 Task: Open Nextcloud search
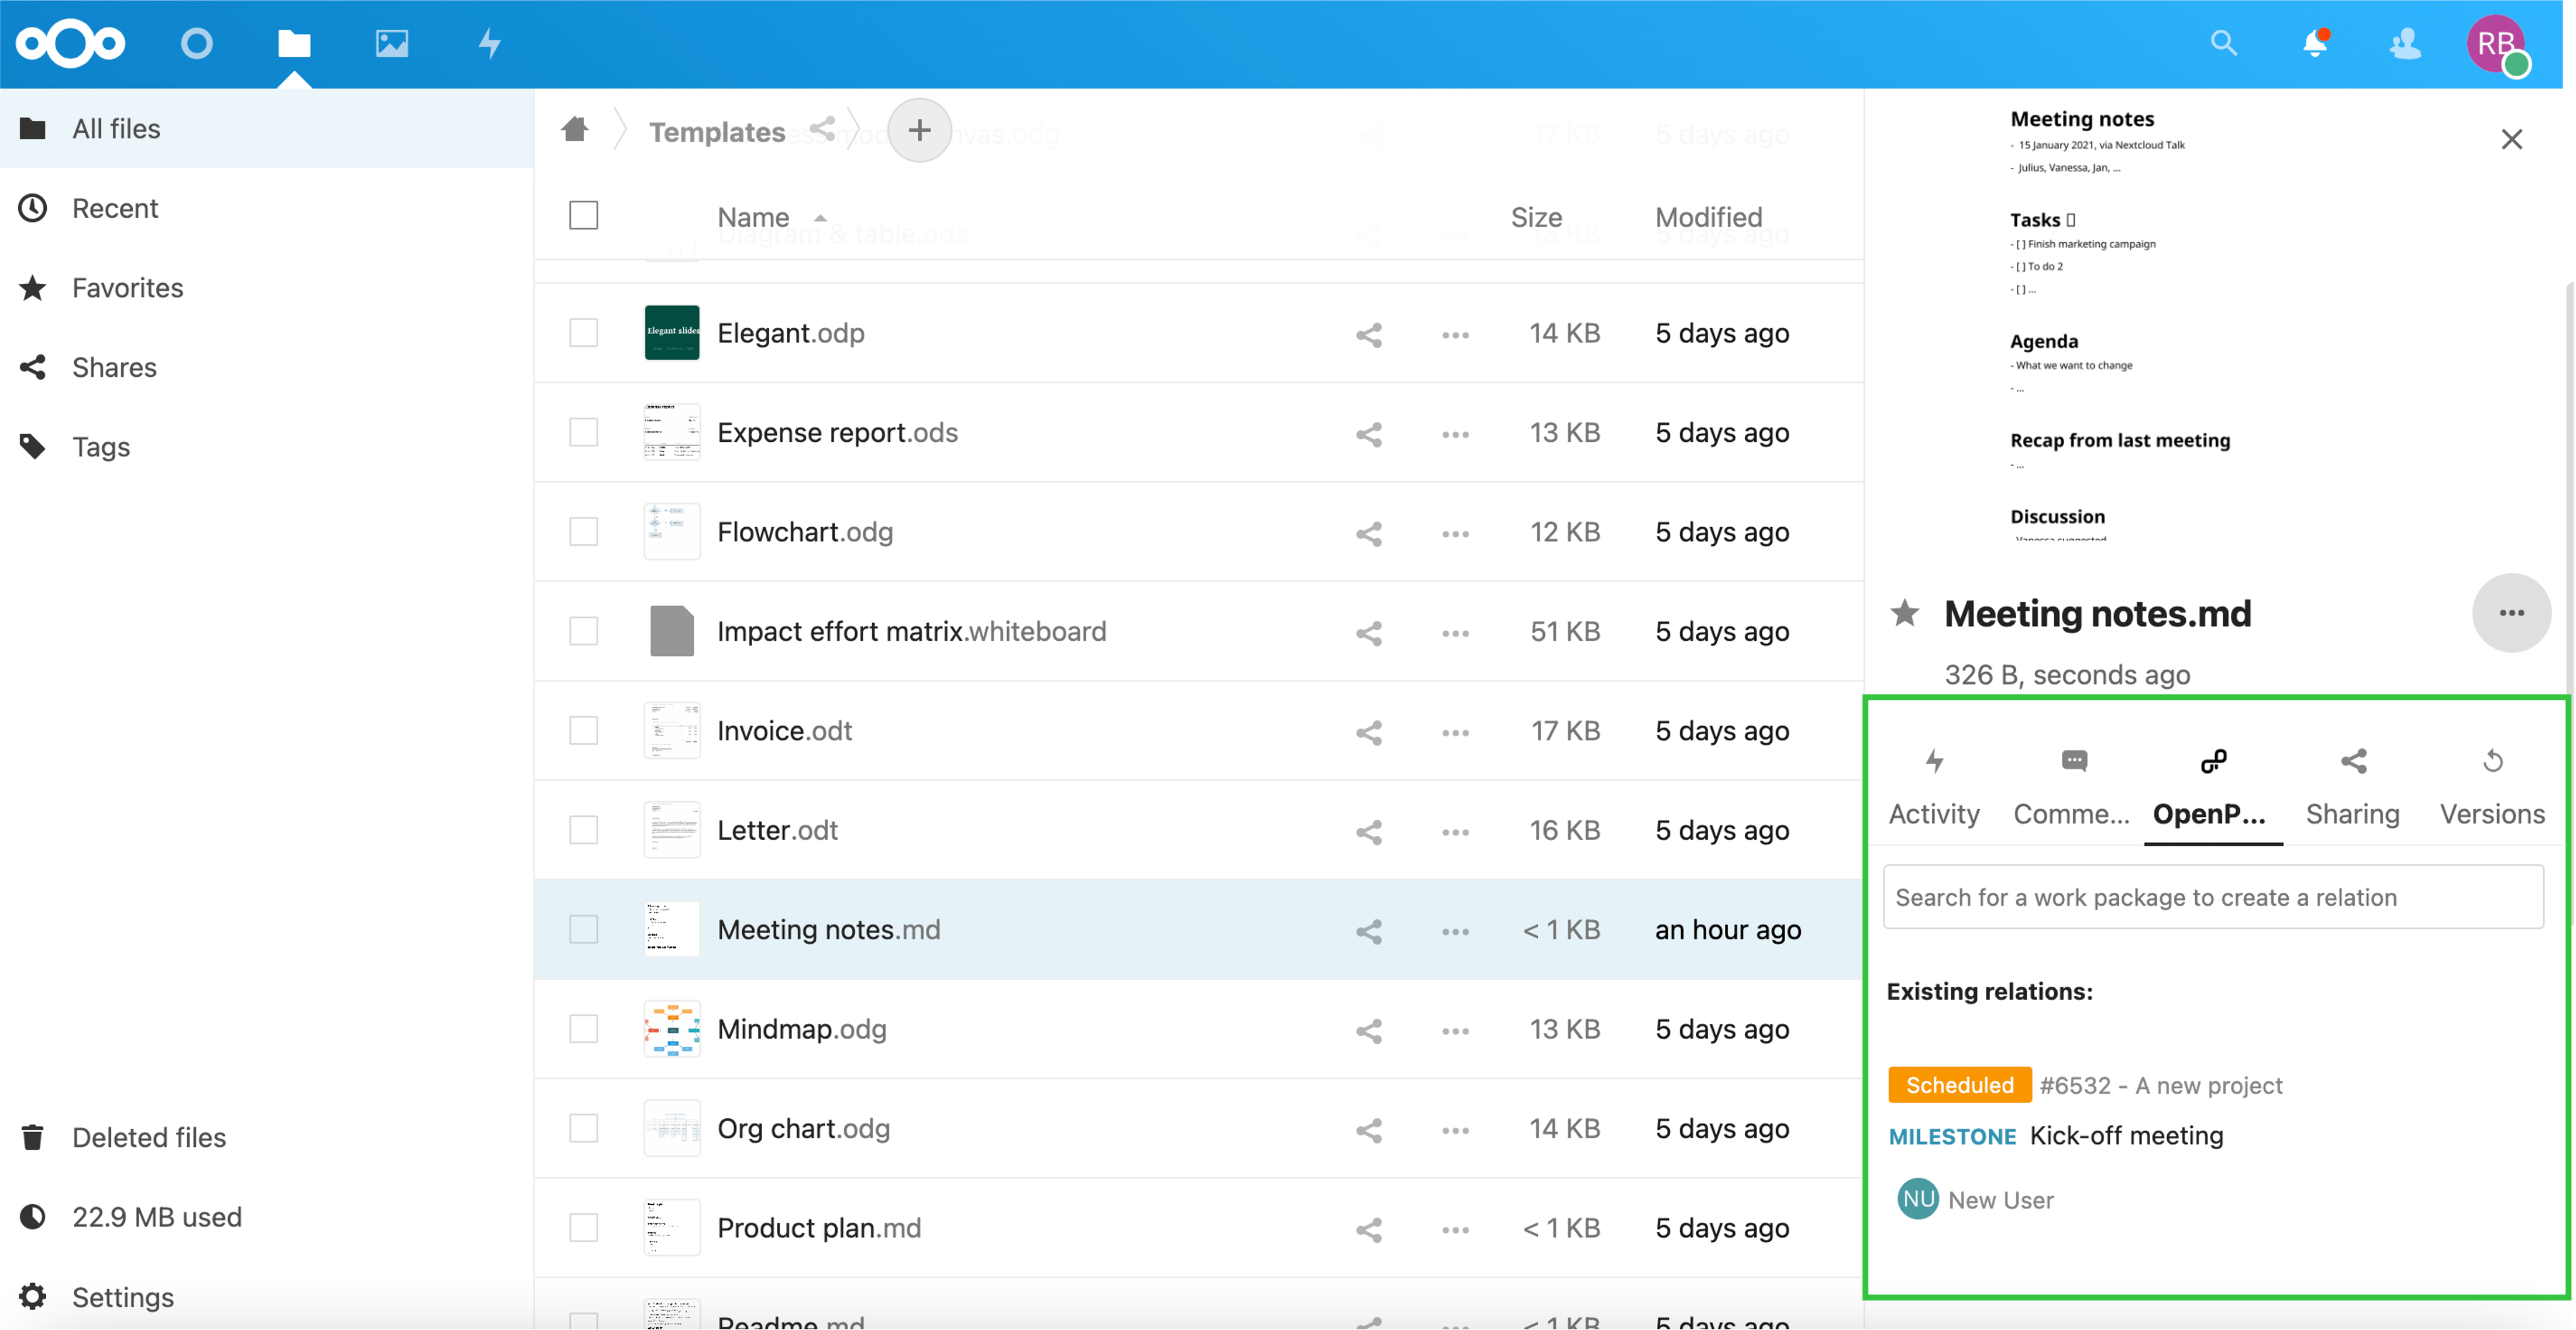(2224, 44)
